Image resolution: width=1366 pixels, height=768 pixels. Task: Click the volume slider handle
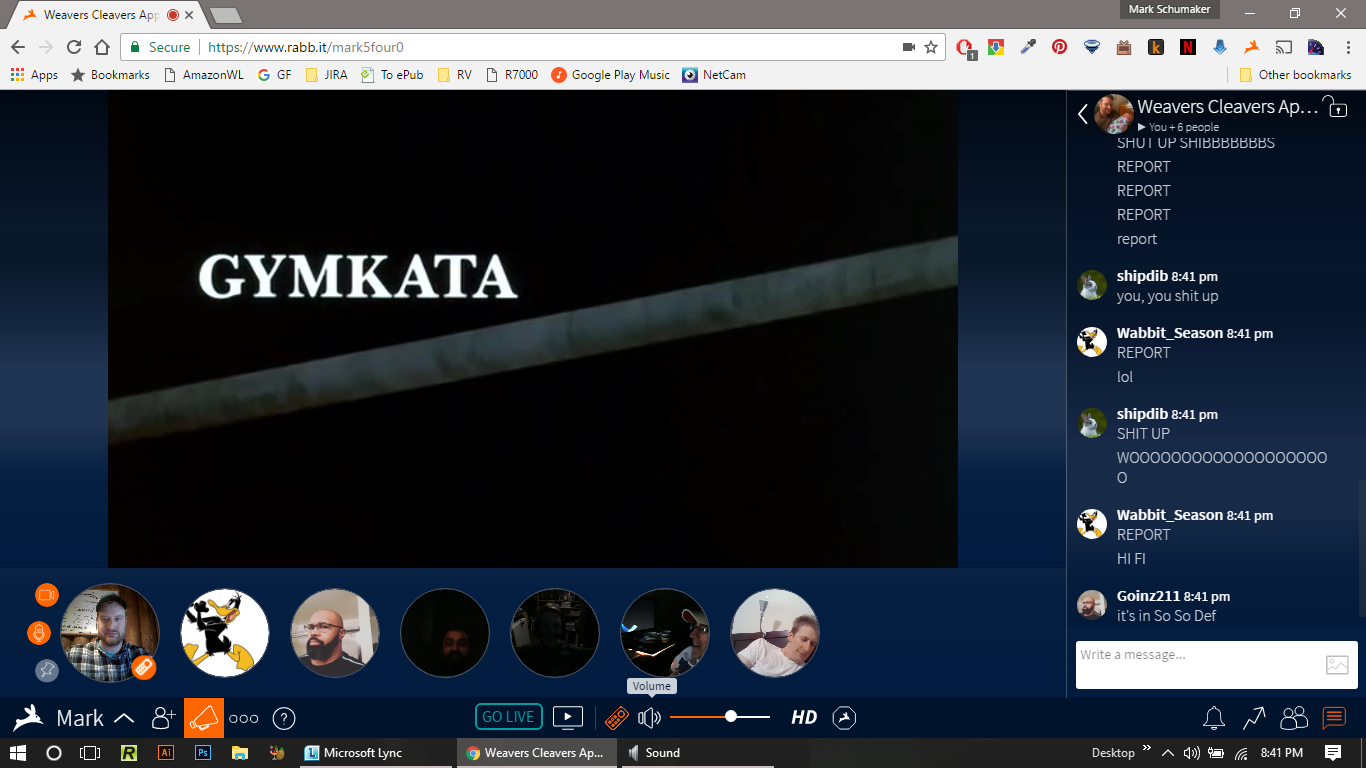tap(731, 716)
